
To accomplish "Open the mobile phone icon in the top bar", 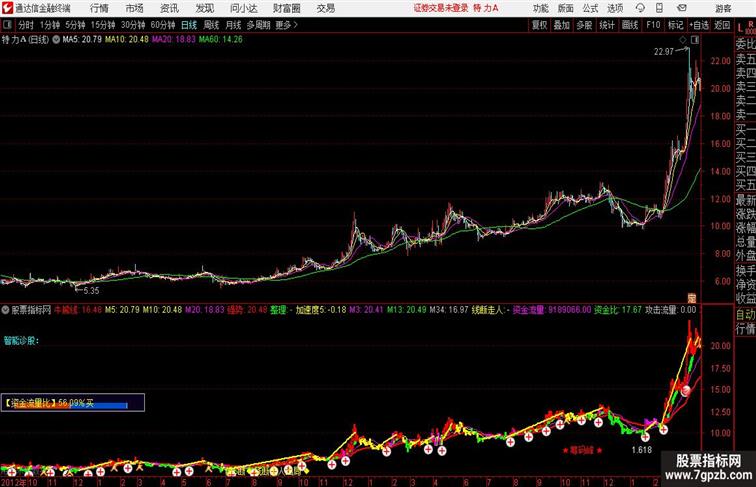I will click(x=659, y=8).
